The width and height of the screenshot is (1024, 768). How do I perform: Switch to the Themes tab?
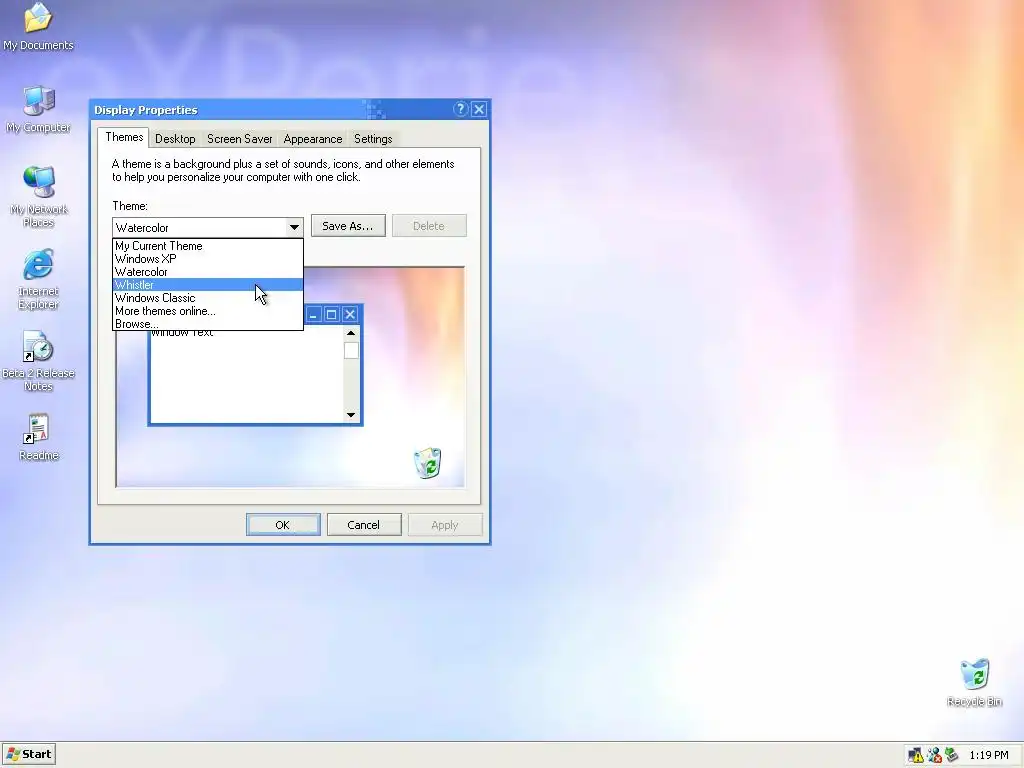pos(124,137)
